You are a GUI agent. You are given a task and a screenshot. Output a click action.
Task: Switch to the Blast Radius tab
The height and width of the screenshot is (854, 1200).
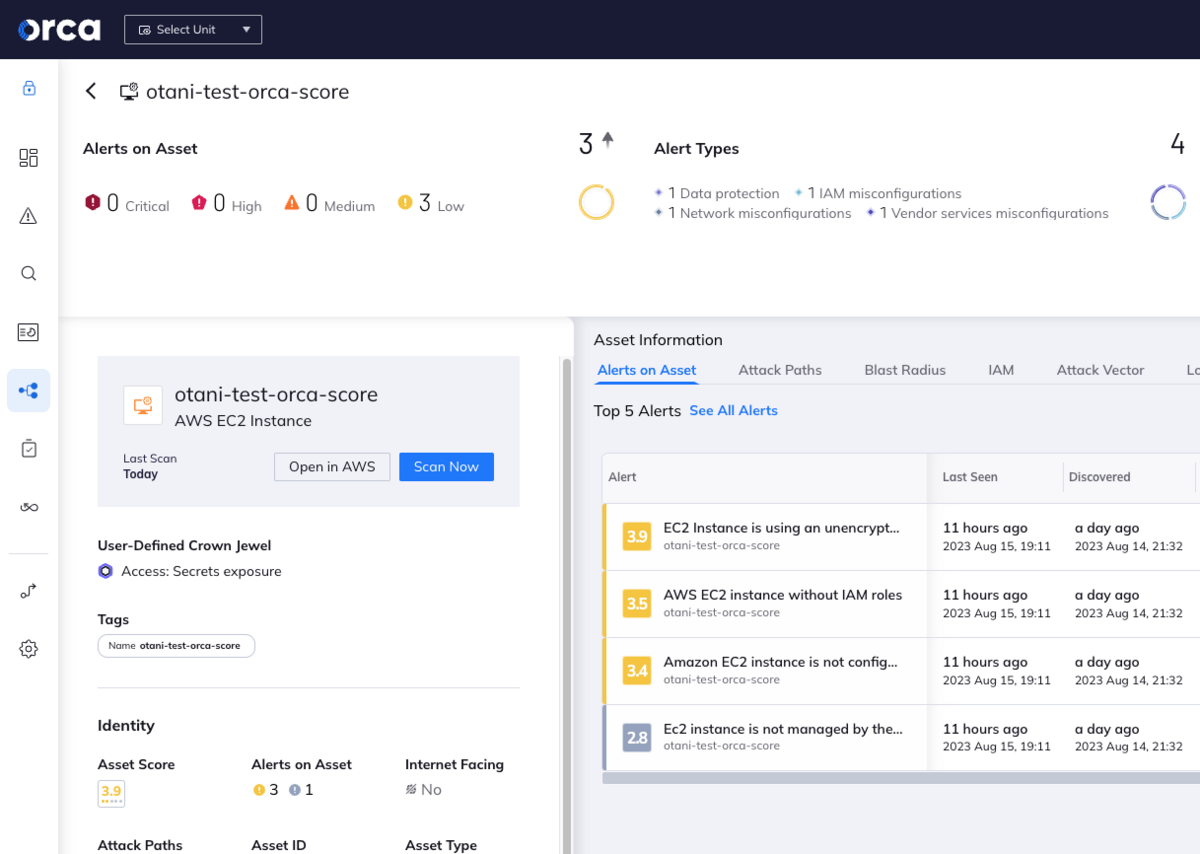(x=905, y=370)
